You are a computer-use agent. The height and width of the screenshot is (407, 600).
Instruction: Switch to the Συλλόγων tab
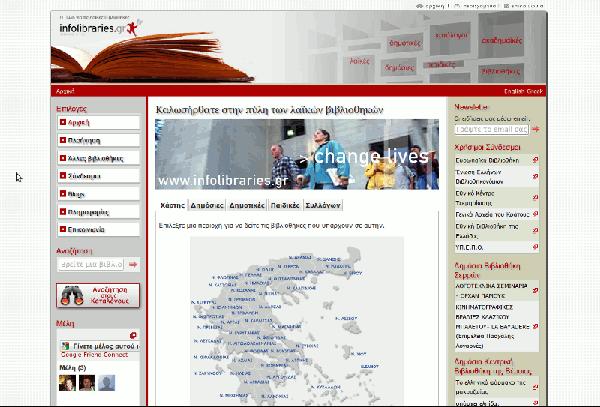pos(323,205)
